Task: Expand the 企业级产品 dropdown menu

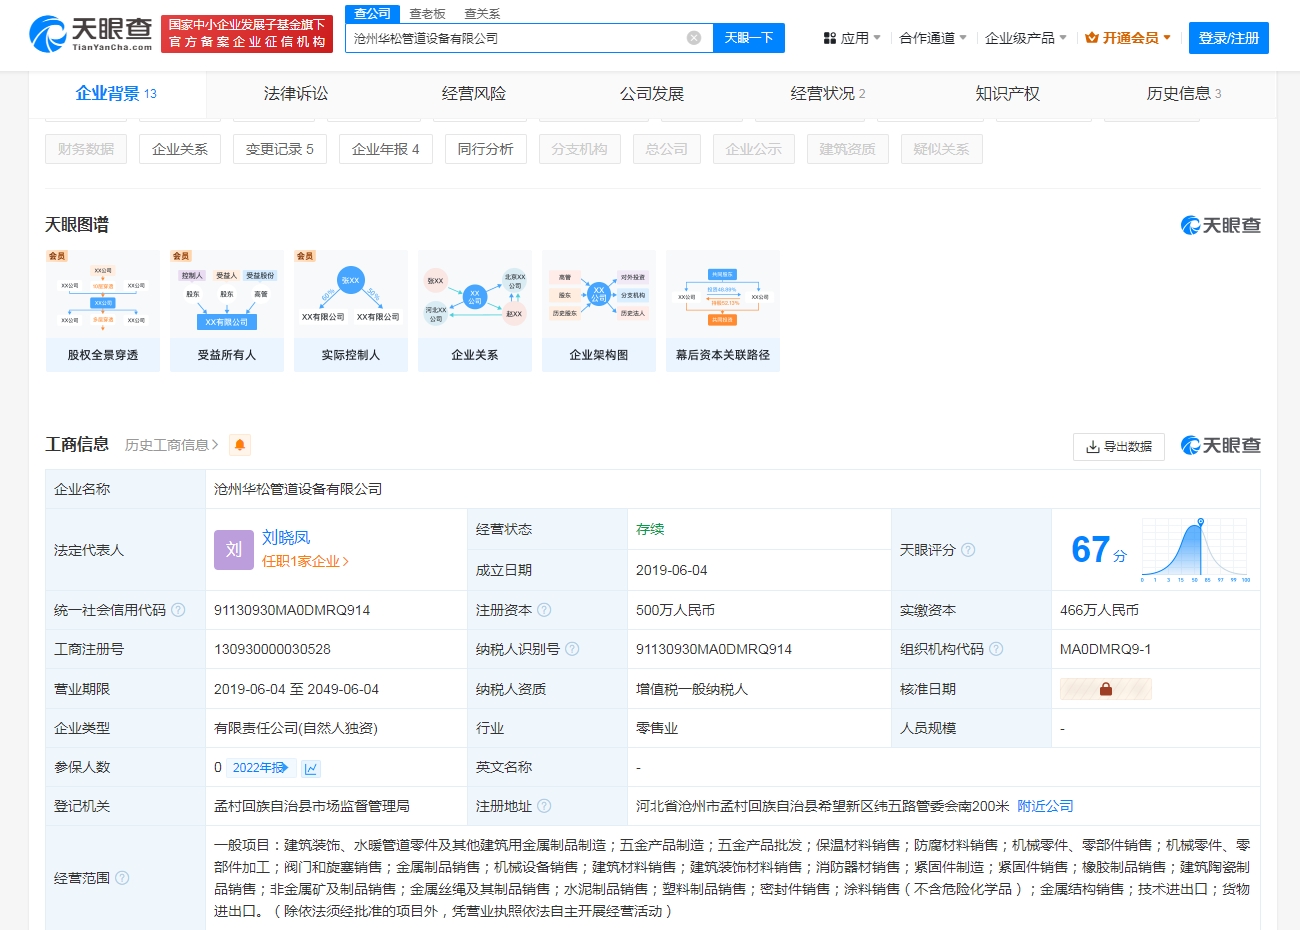Action: click(x=1026, y=38)
